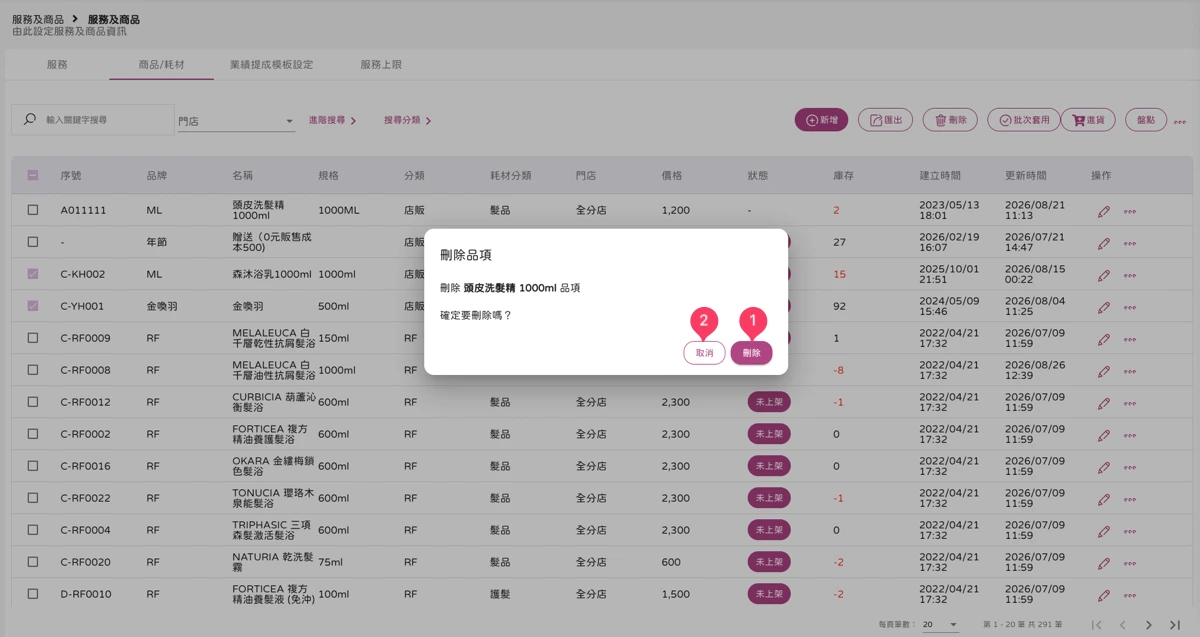Open the more-options dots for row C-KH002
This screenshot has width=1200, height=637.
point(1130,275)
